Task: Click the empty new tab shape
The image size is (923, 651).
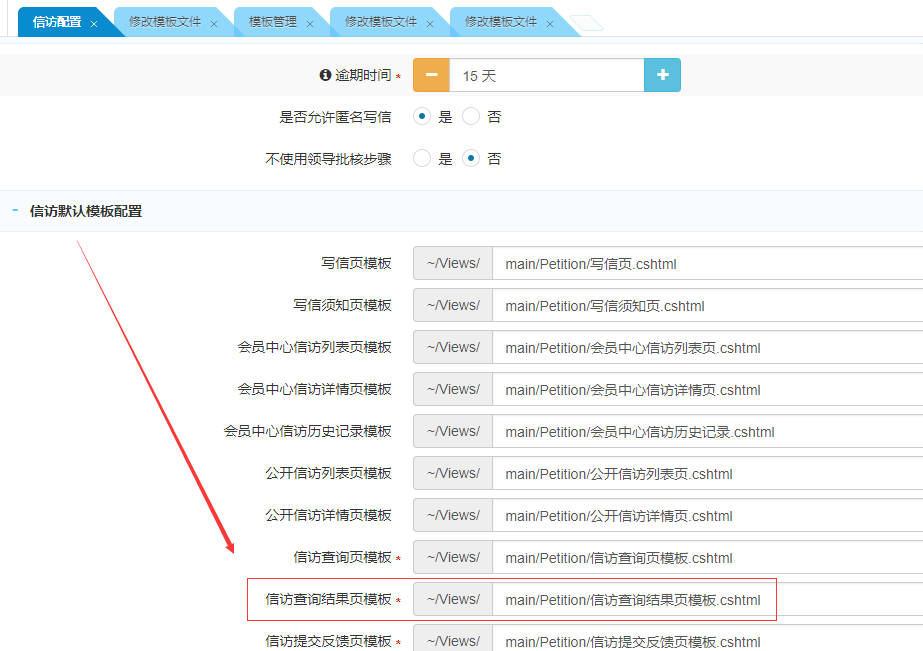Action: (x=587, y=23)
